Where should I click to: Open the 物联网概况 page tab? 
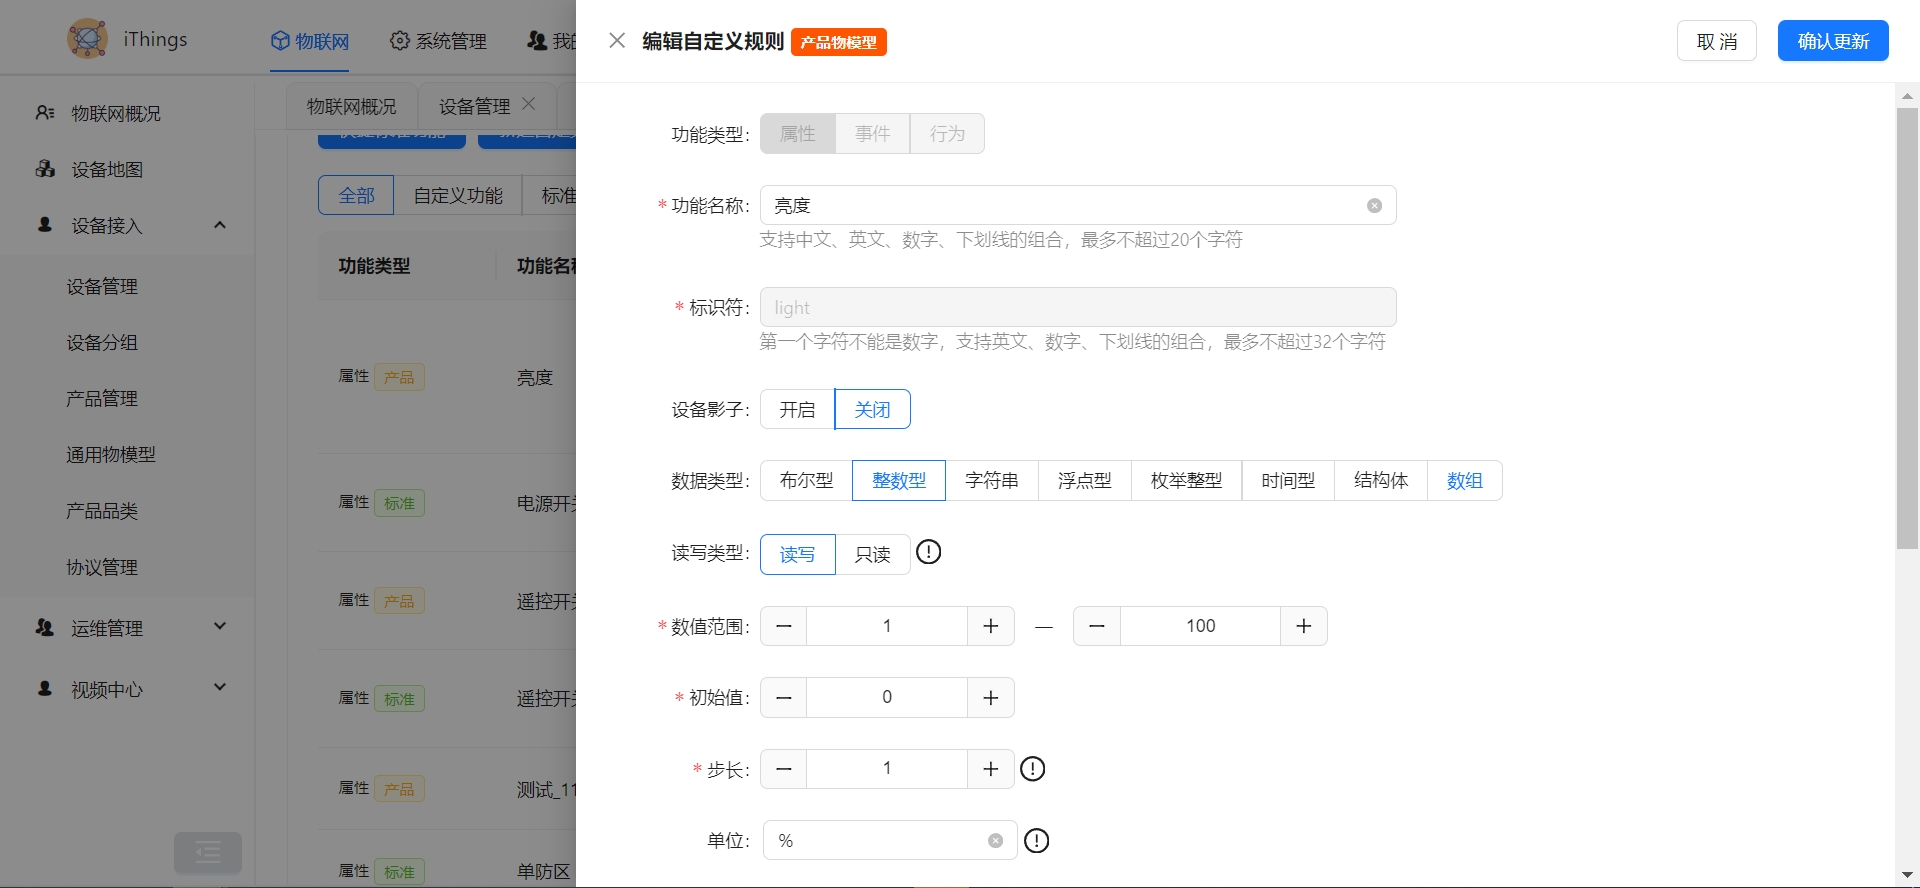coord(351,106)
